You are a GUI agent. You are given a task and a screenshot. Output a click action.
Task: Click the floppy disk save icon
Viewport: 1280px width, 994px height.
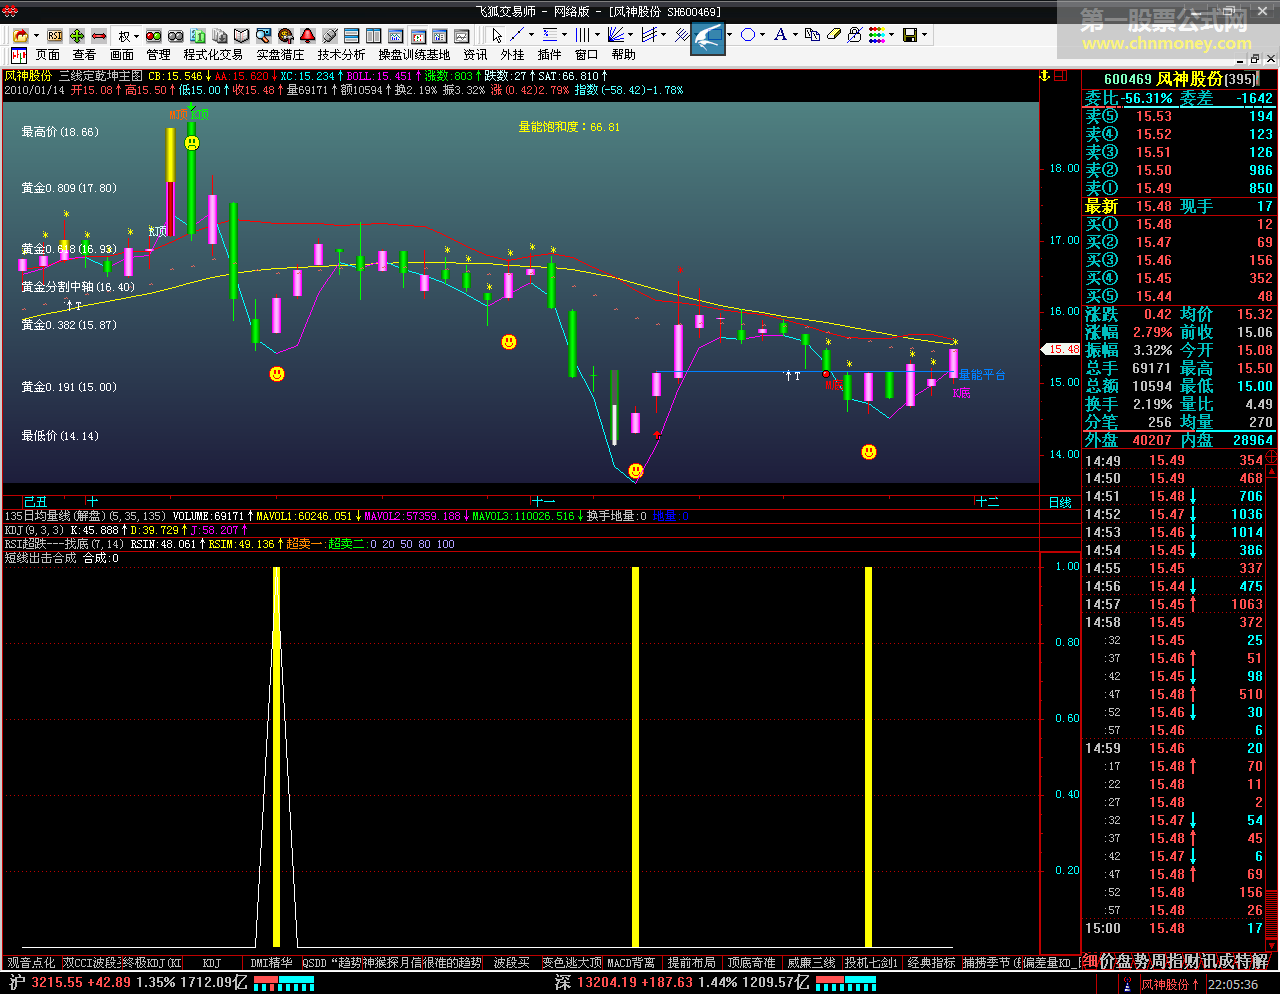(910, 35)
